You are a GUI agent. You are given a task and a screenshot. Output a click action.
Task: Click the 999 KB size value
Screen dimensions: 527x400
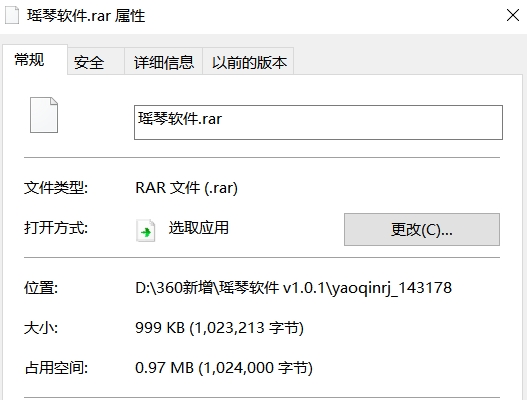click(219, 328)
